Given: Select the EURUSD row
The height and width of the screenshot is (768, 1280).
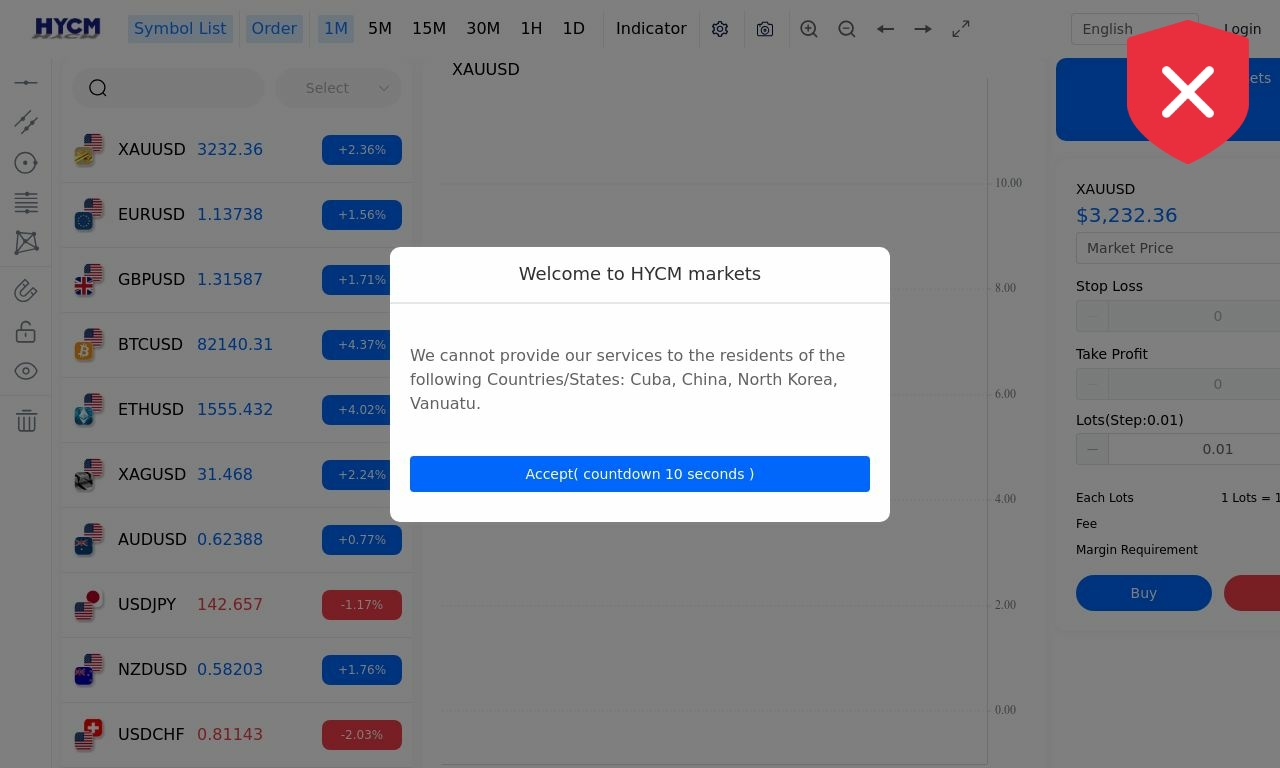Looking at the screenshot, I should point(237,215).
